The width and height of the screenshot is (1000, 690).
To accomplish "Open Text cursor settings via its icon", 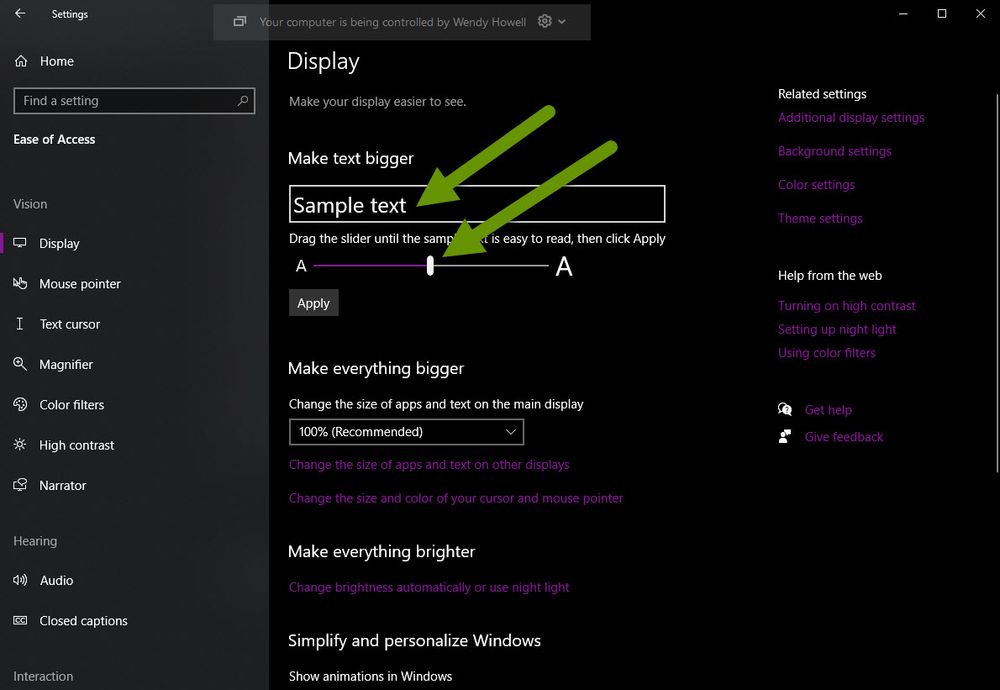I will click(19, 324).
